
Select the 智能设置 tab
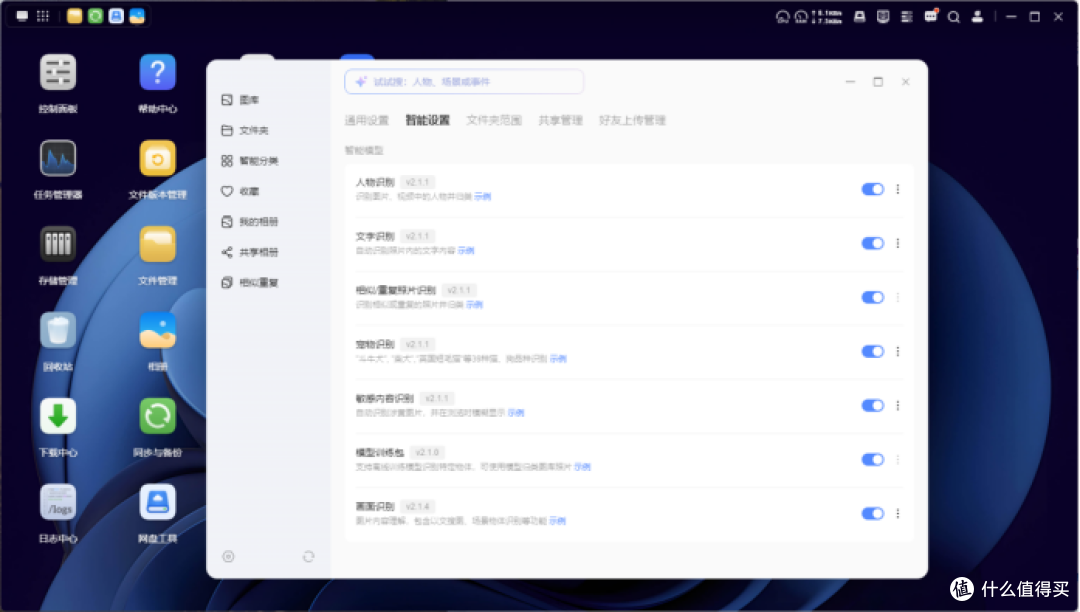428,120
